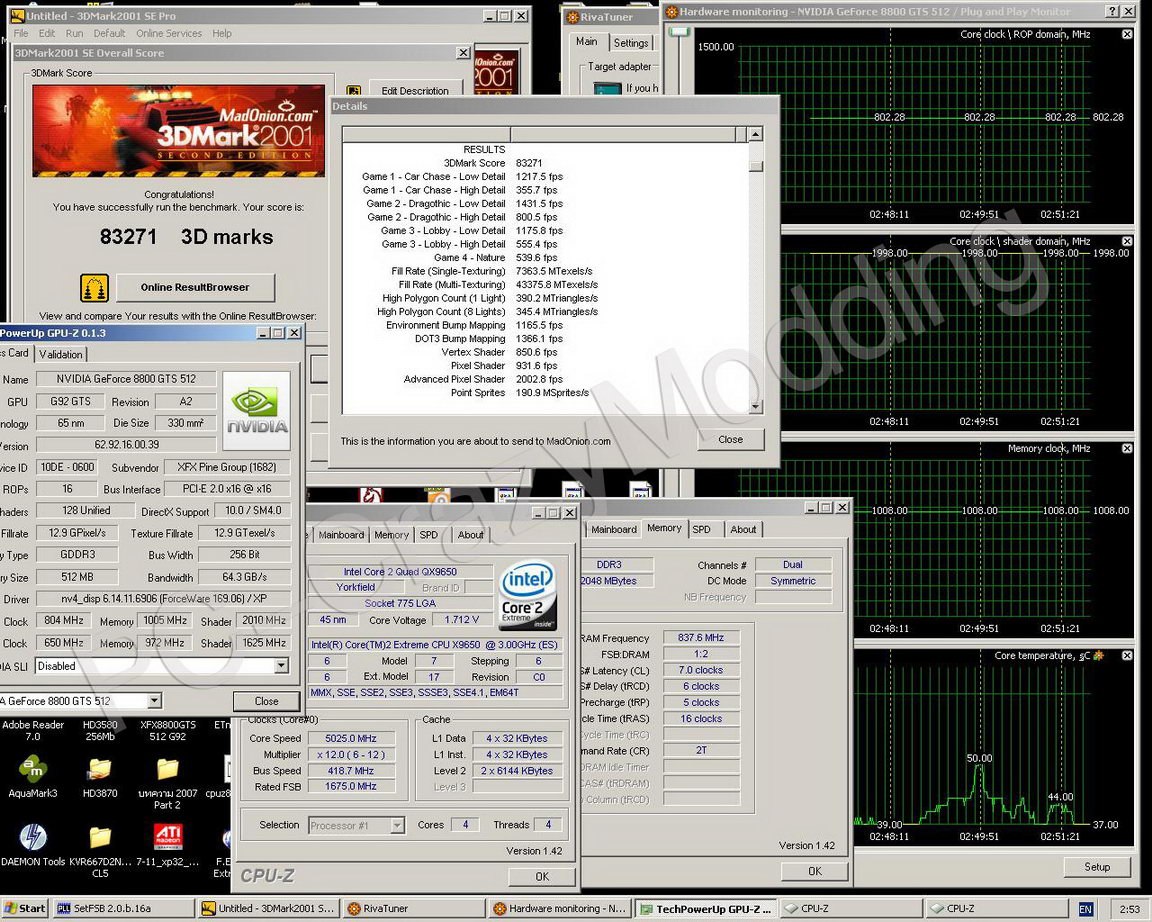Click the Start button Windows flag icon
This screenshot has width=1152, height=922.
coord(11,909)
